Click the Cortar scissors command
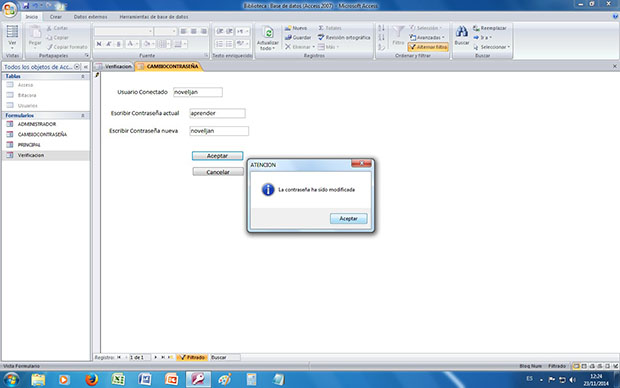 point(57,28)
